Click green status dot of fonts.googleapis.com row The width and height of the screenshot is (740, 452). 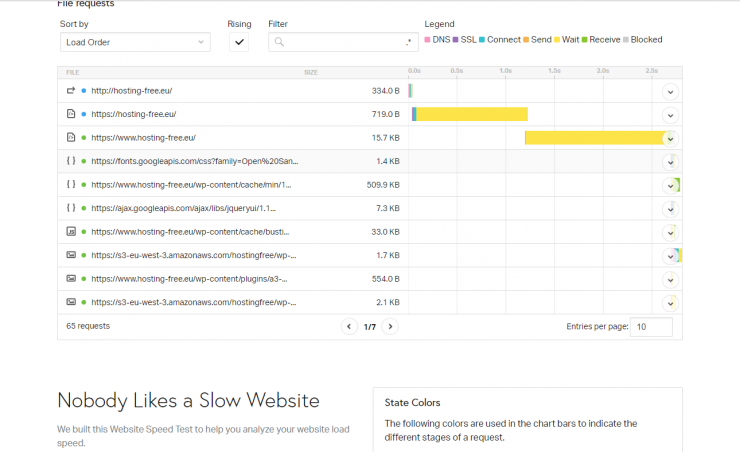coord(84,161)
